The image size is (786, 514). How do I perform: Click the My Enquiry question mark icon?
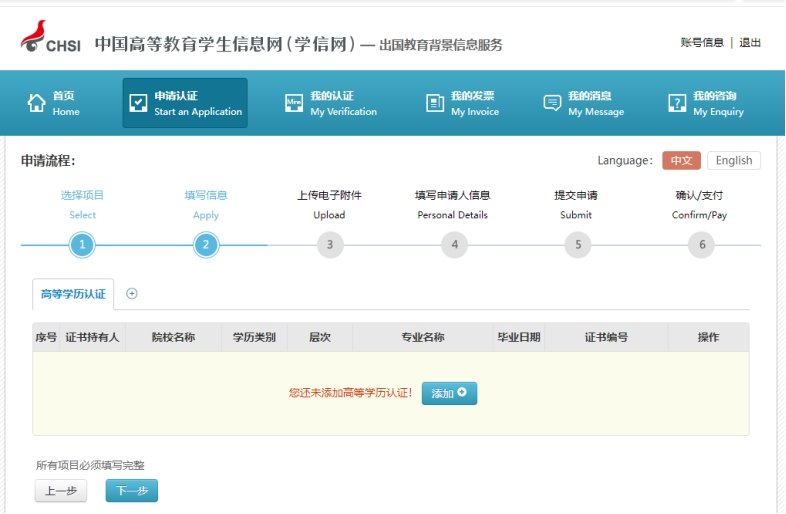pos(677,103)
